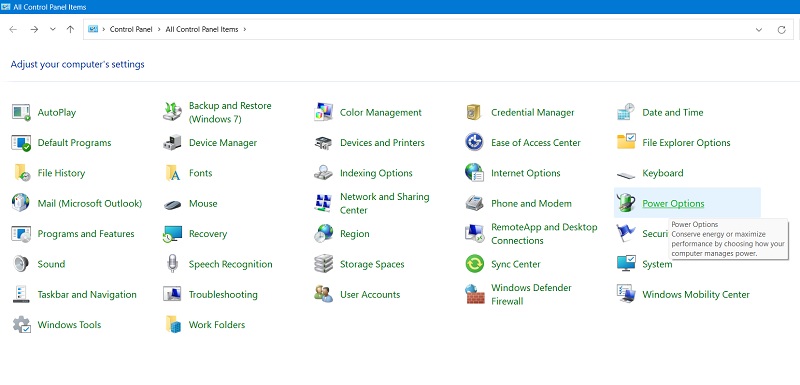Go forward using the forward arrow
Screen dimensions: 800x385
tap(34, 30)
